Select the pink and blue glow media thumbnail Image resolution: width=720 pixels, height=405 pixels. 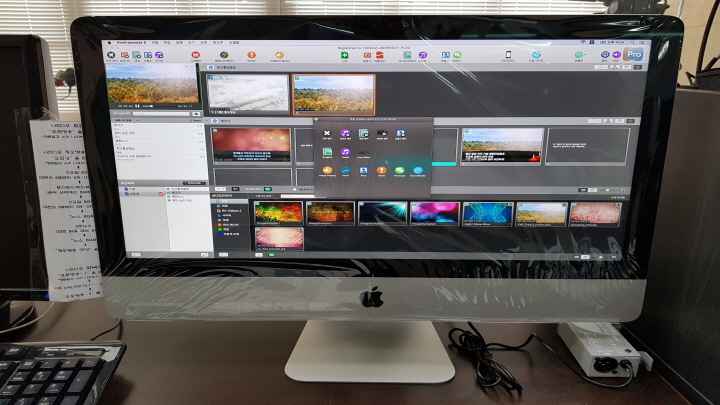(435, 212)
